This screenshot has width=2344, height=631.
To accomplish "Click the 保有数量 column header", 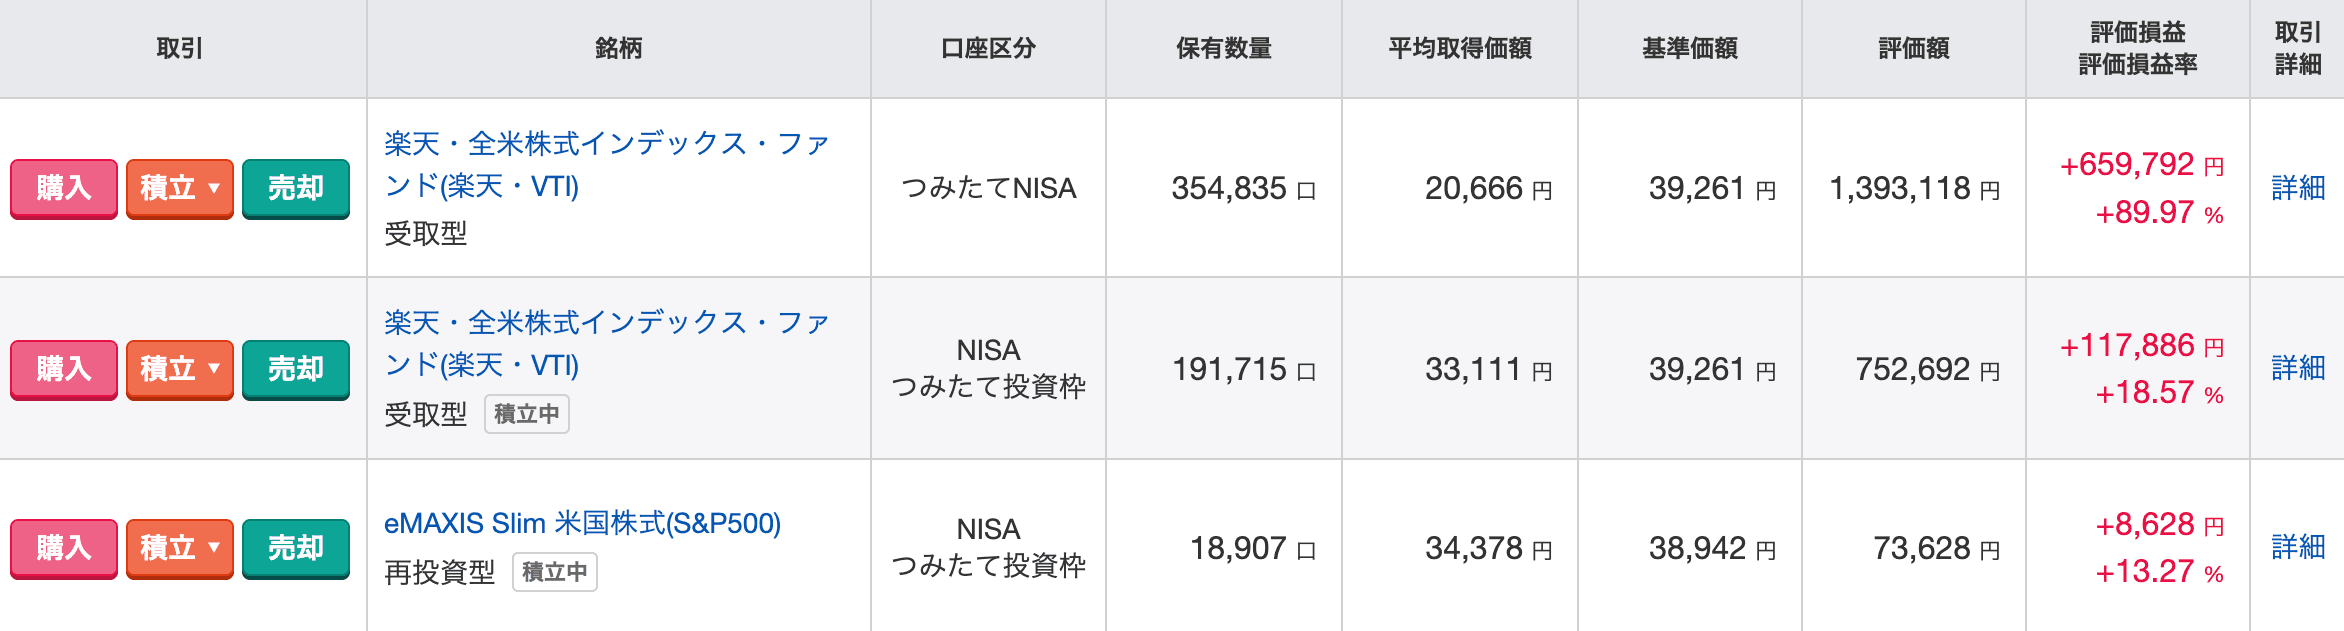I will coord(1225,47).
